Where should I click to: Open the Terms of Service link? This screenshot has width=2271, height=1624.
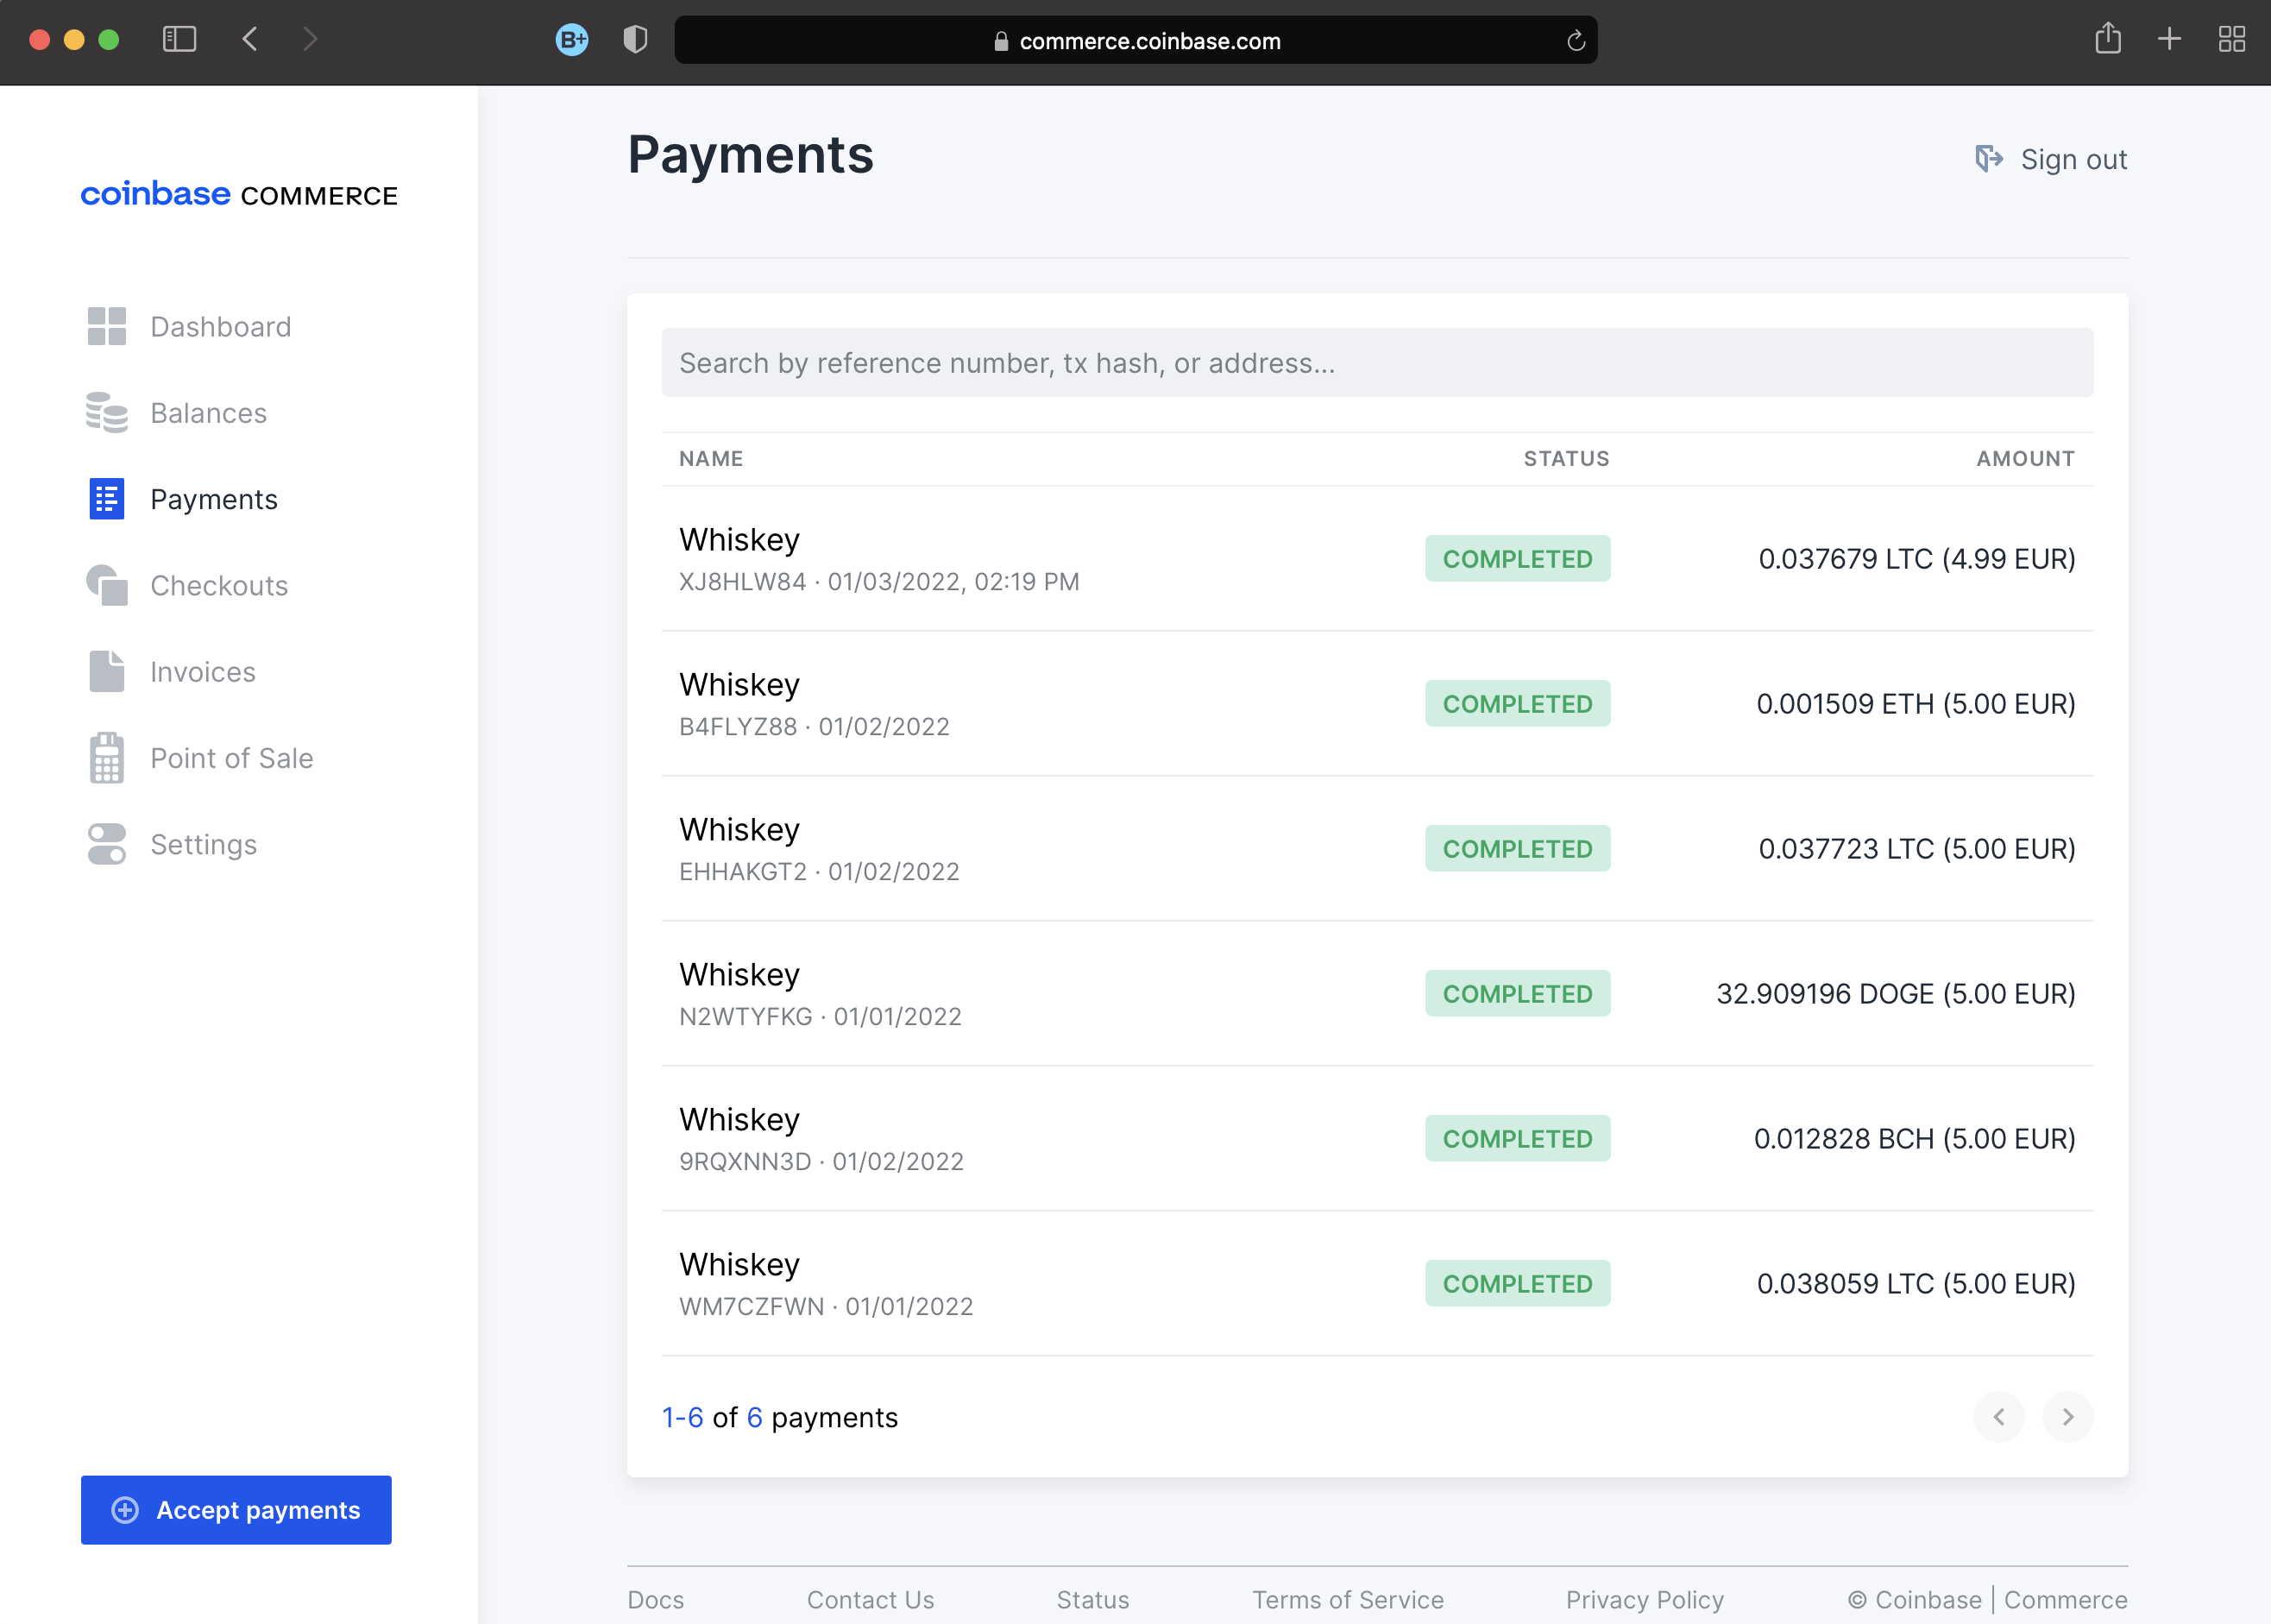coord(1347,1599)
